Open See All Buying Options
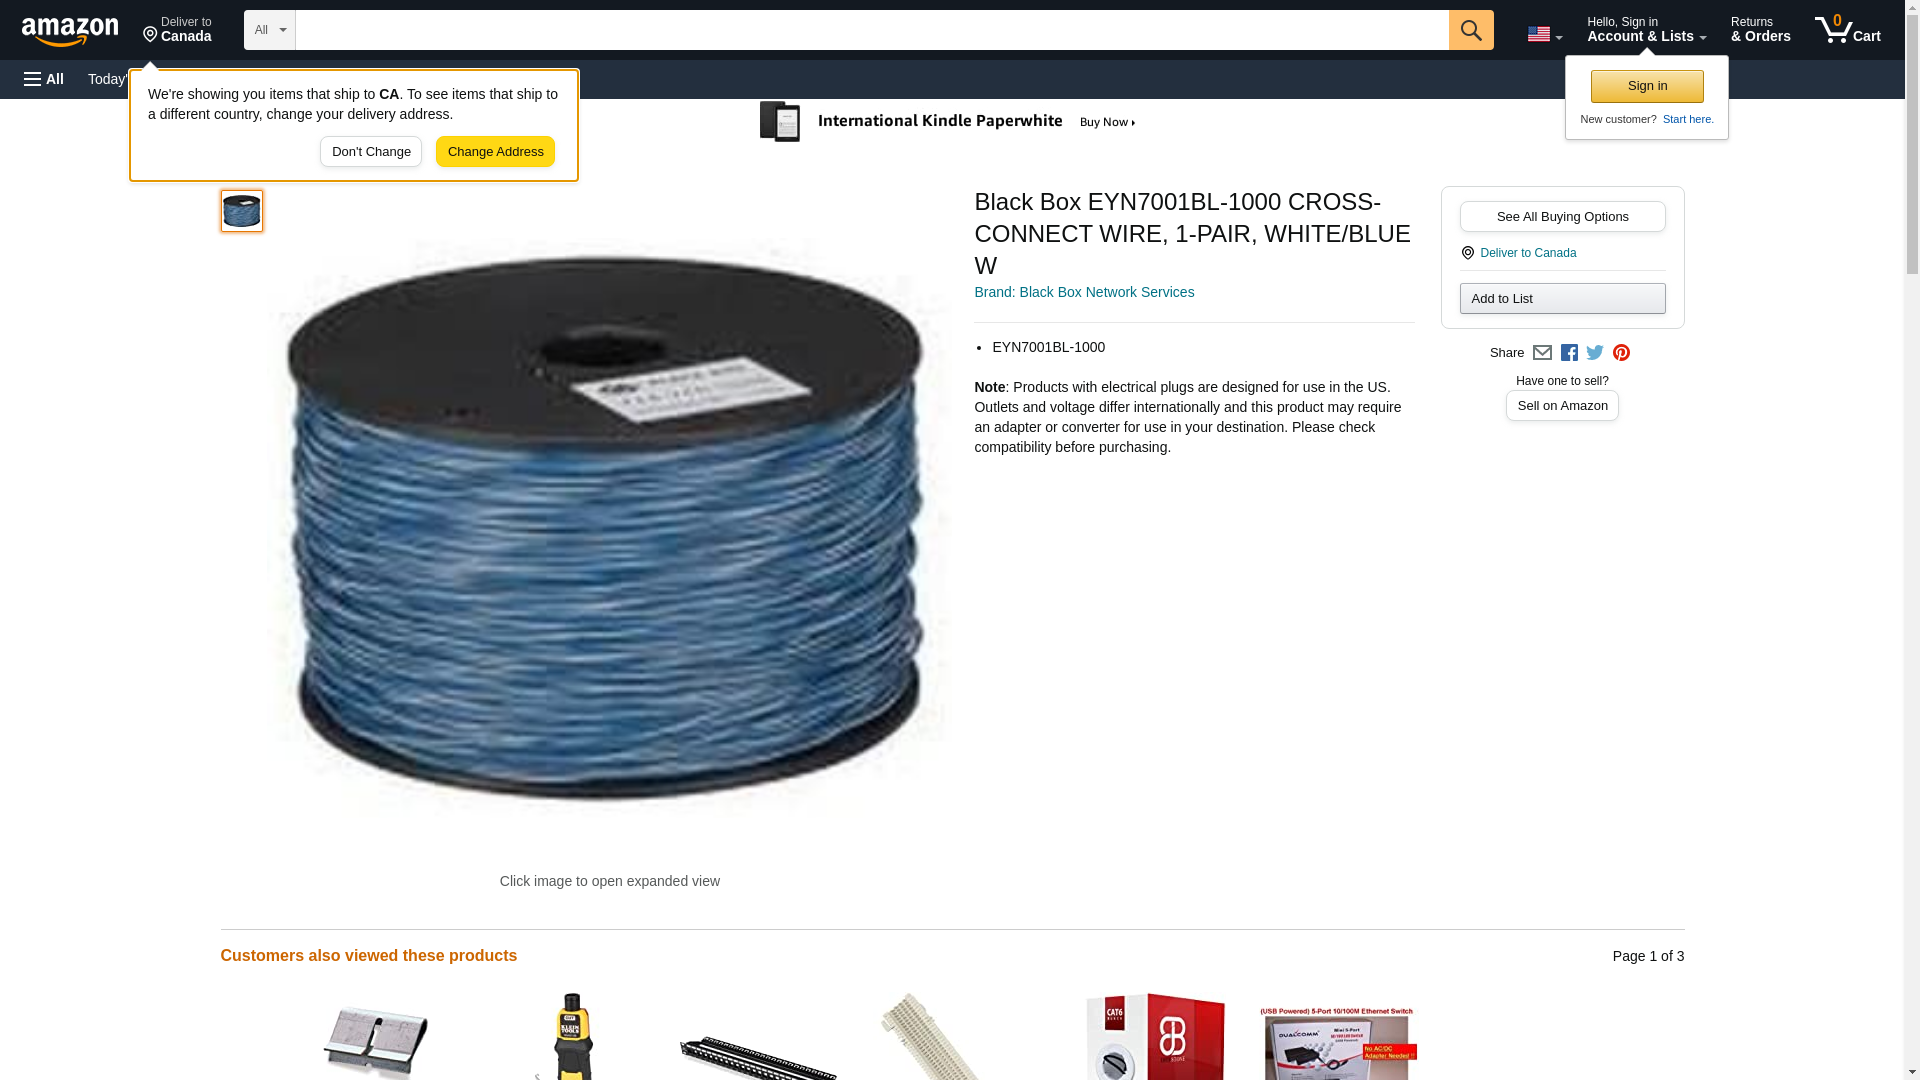The image size is (1920, 1080). point(1562,217)
